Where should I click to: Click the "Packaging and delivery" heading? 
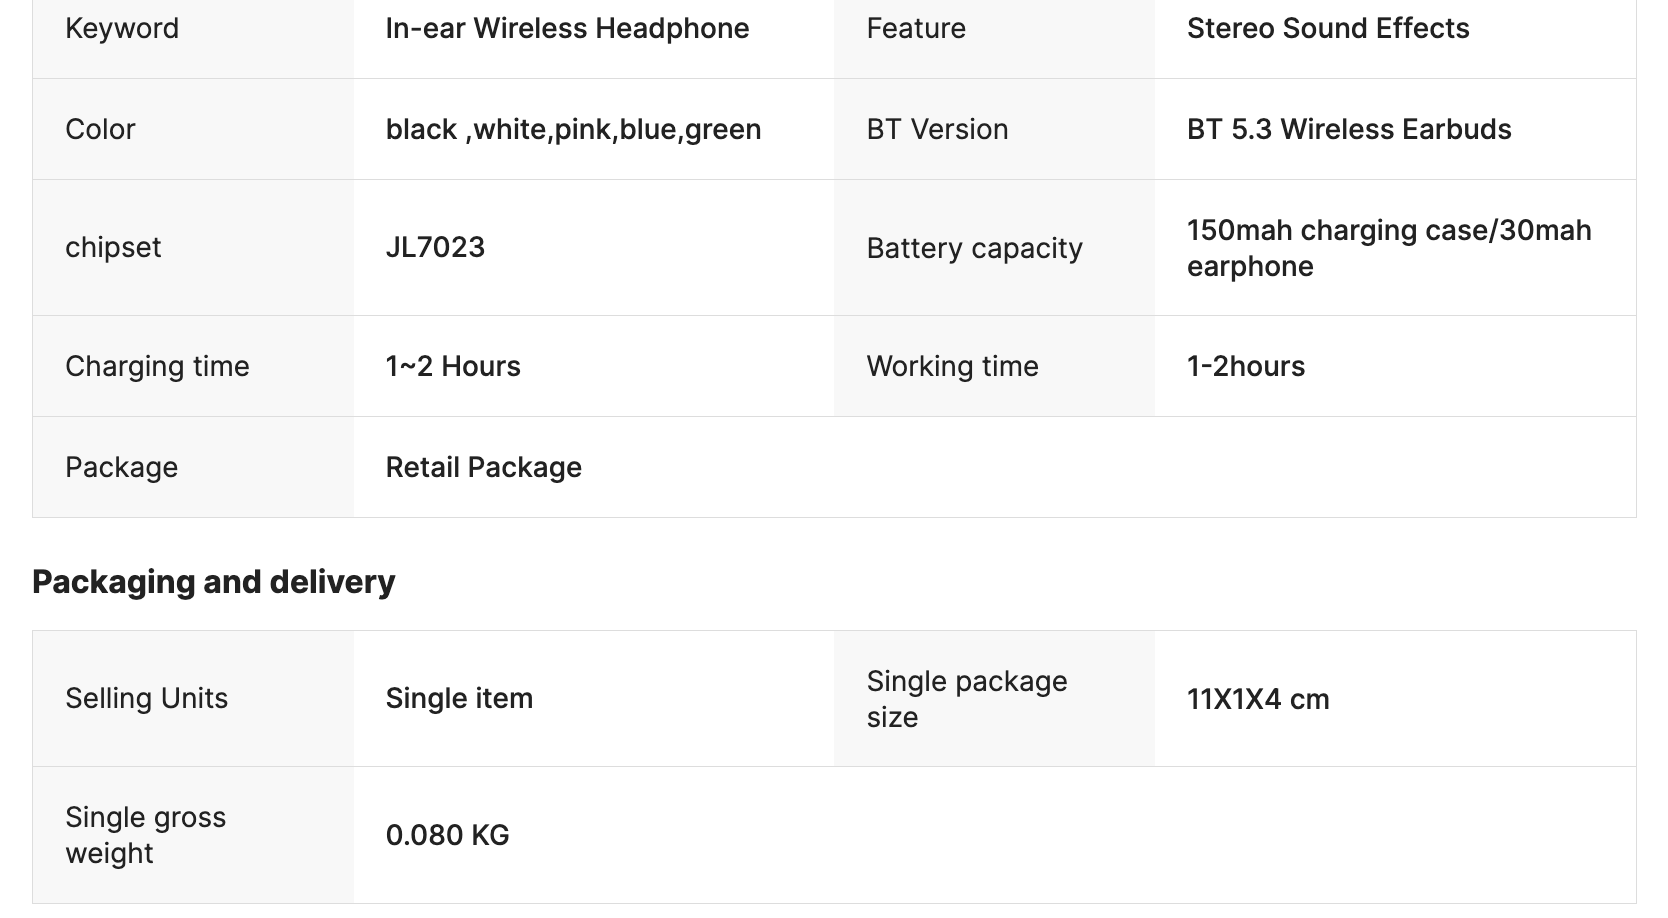[213, 581]
